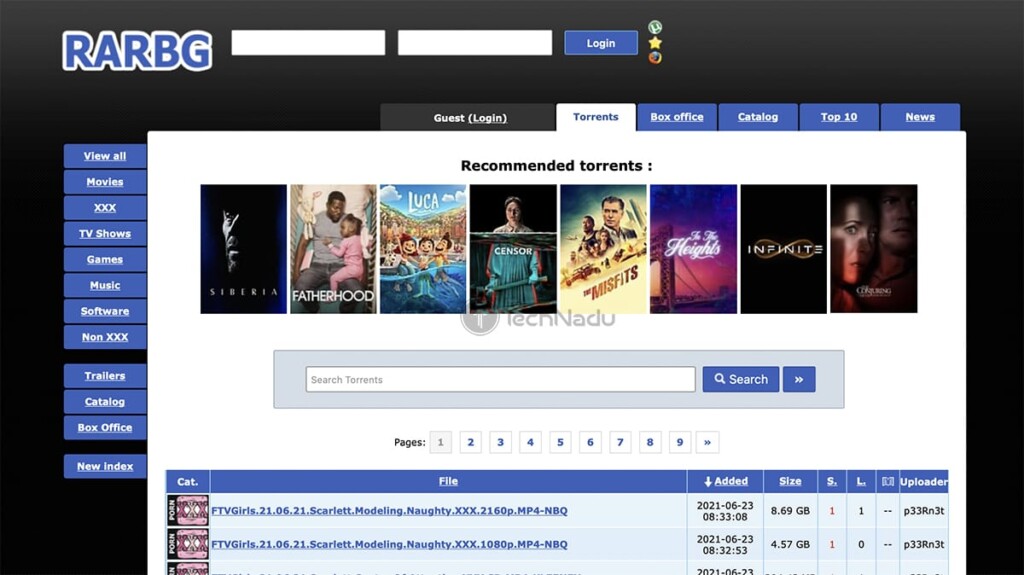Click the Search button
Image resolution: width=1024 pixels, height=575 pixels.
coord(741,380)
